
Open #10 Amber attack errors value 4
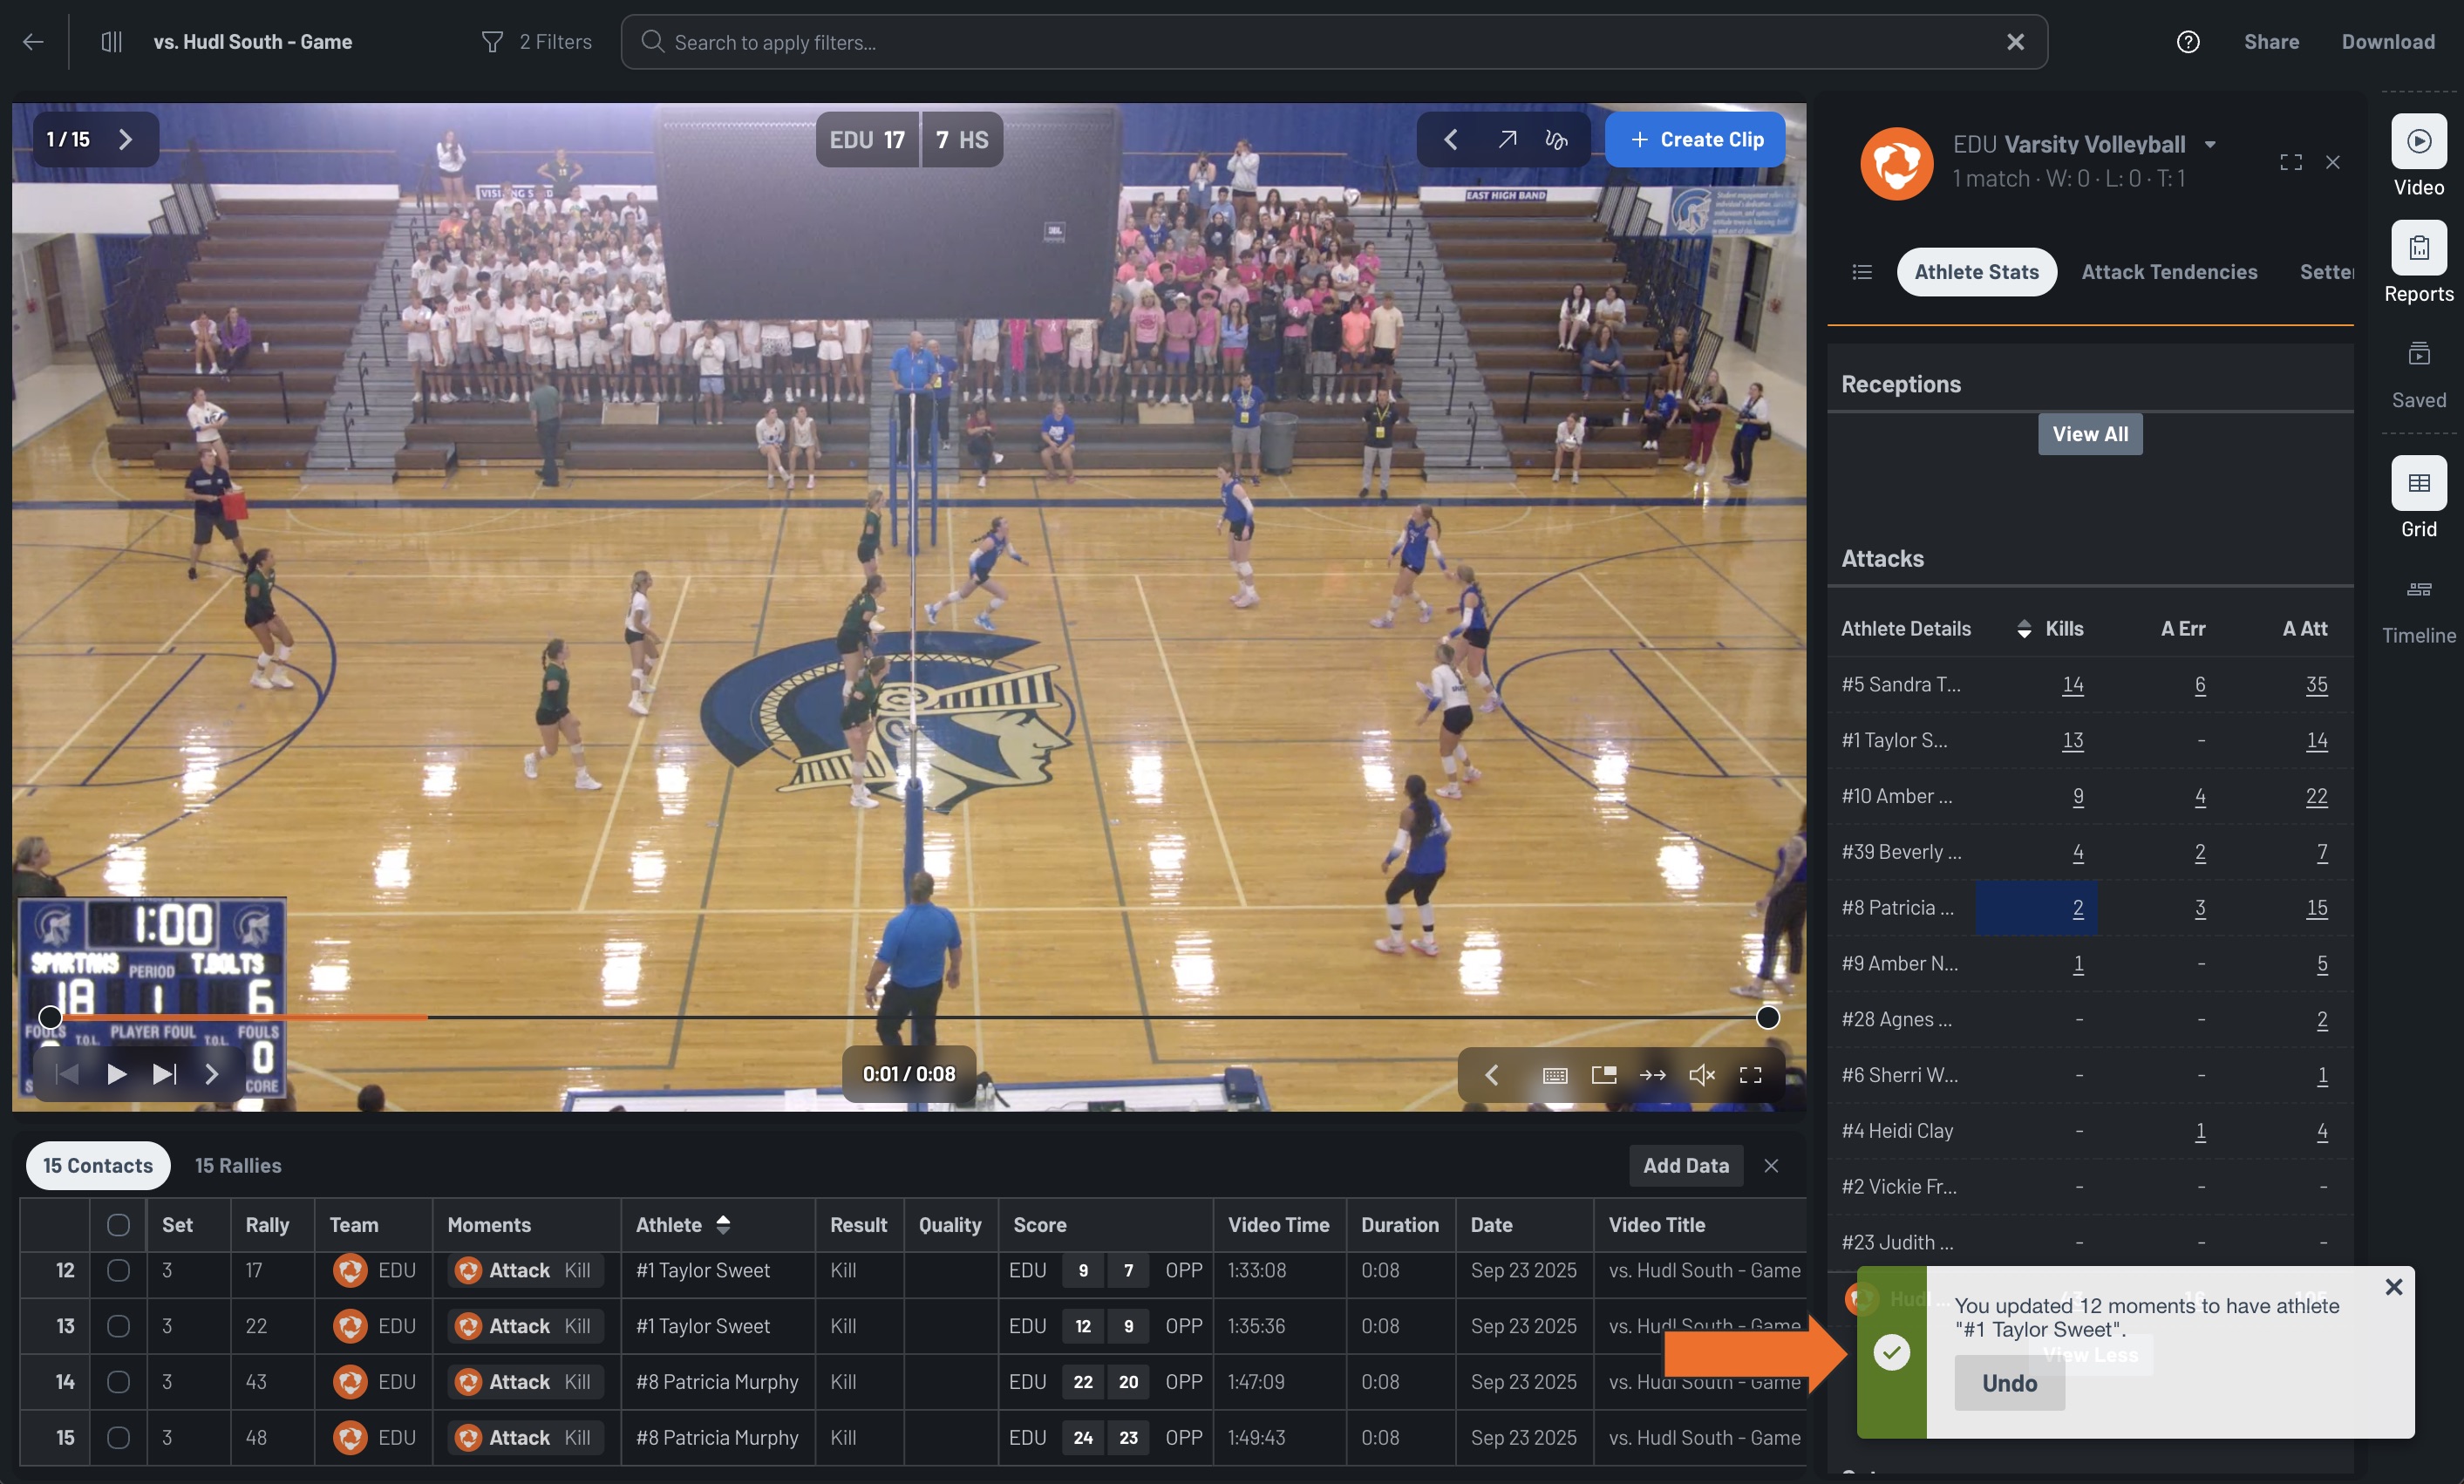pos(2200,796)
